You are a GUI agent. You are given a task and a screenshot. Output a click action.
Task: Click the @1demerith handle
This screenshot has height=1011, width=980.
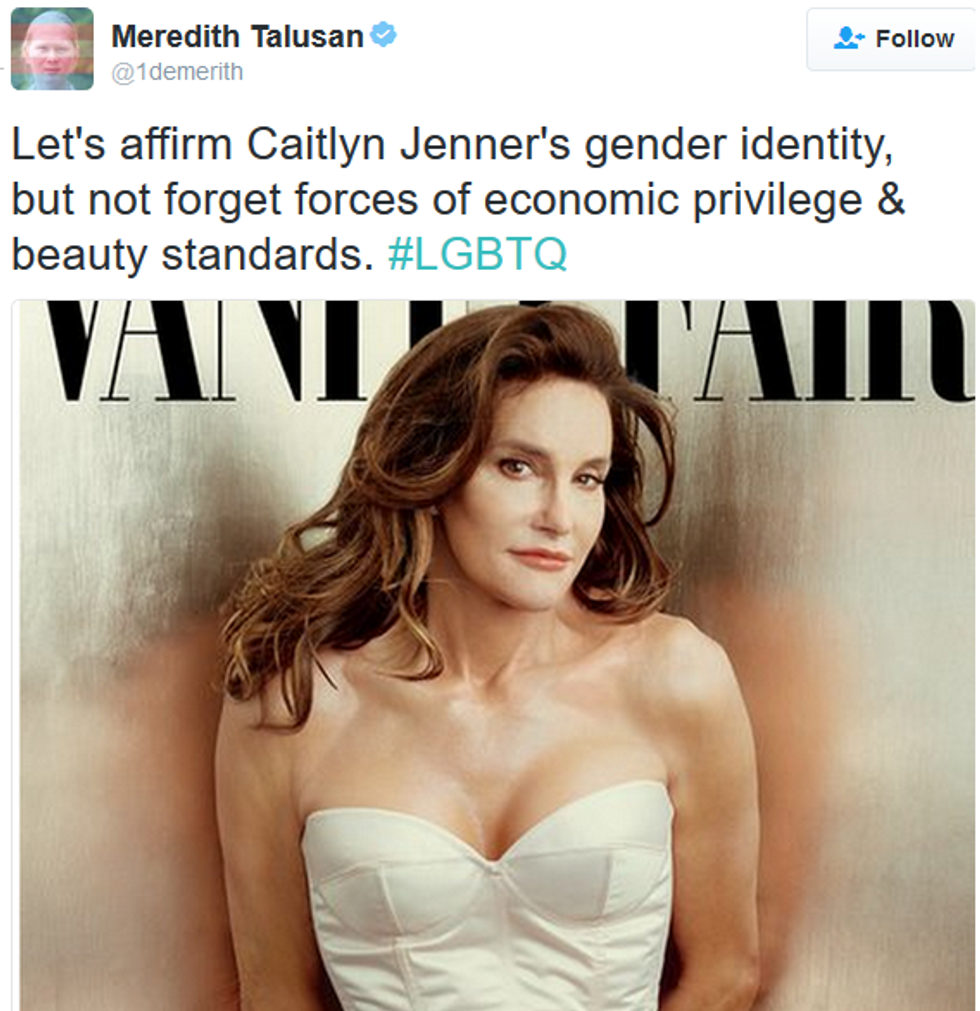click(177, 72)
